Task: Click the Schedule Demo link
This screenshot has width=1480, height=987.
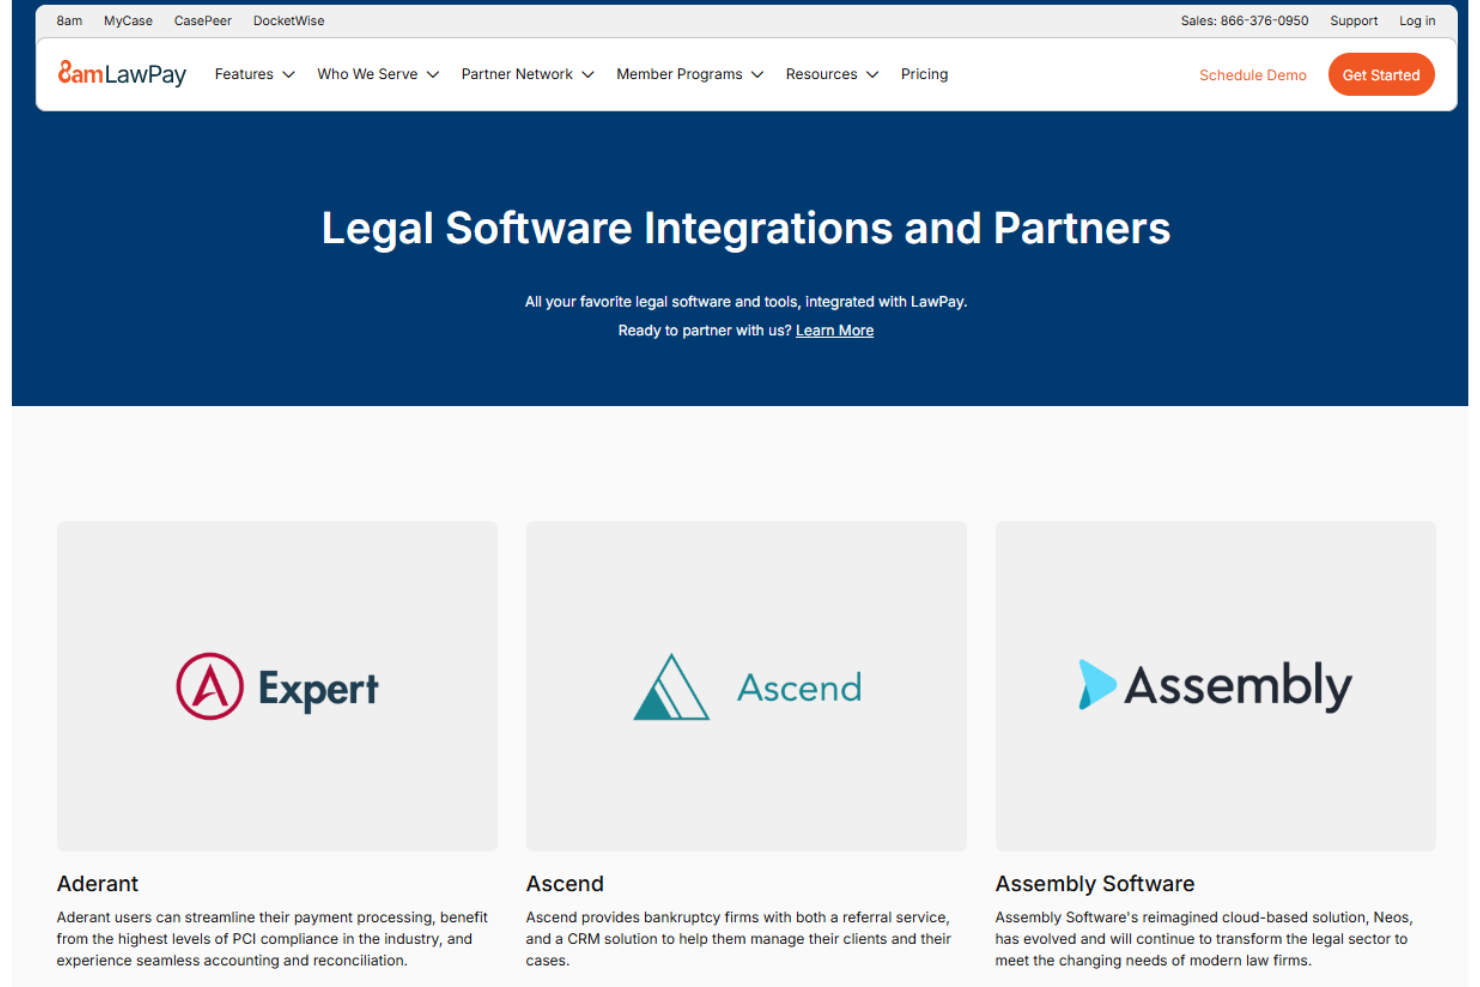Action: (1252, 75)
